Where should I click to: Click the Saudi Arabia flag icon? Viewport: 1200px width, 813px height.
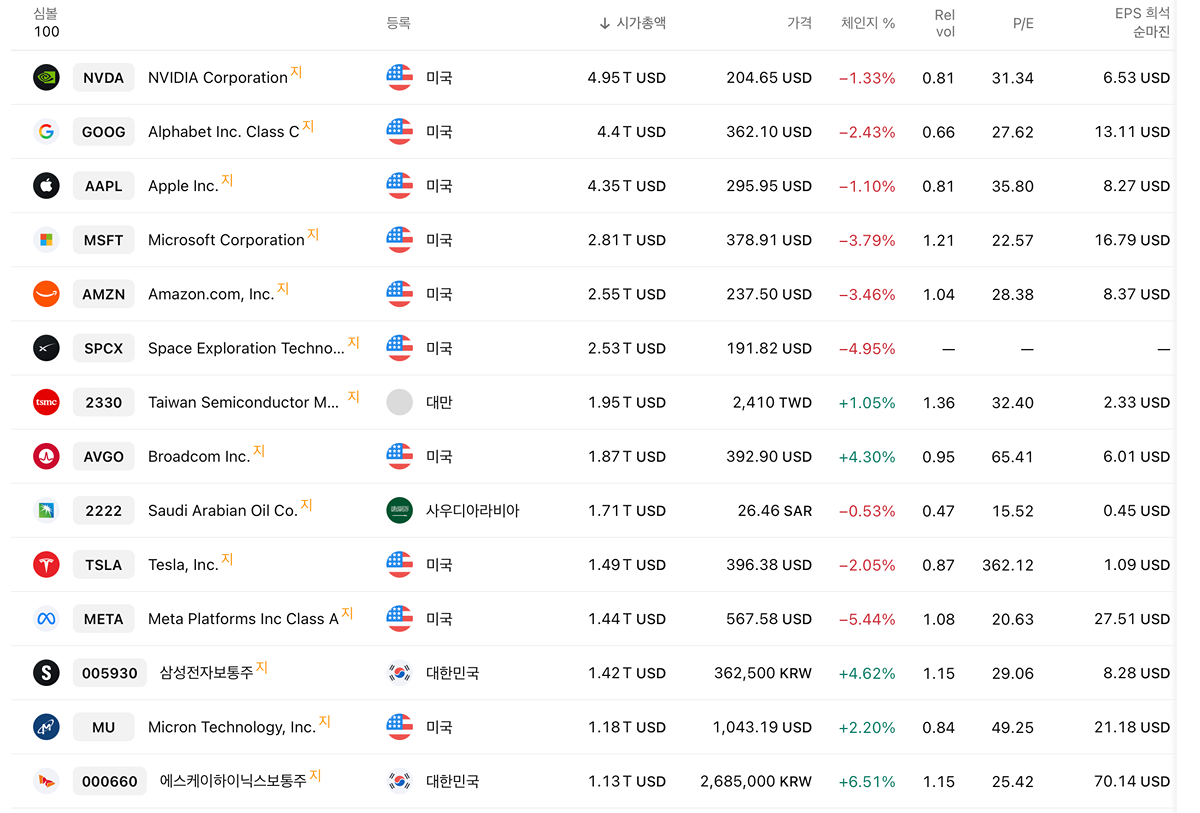pyautogui.click(x=399, y=511)
